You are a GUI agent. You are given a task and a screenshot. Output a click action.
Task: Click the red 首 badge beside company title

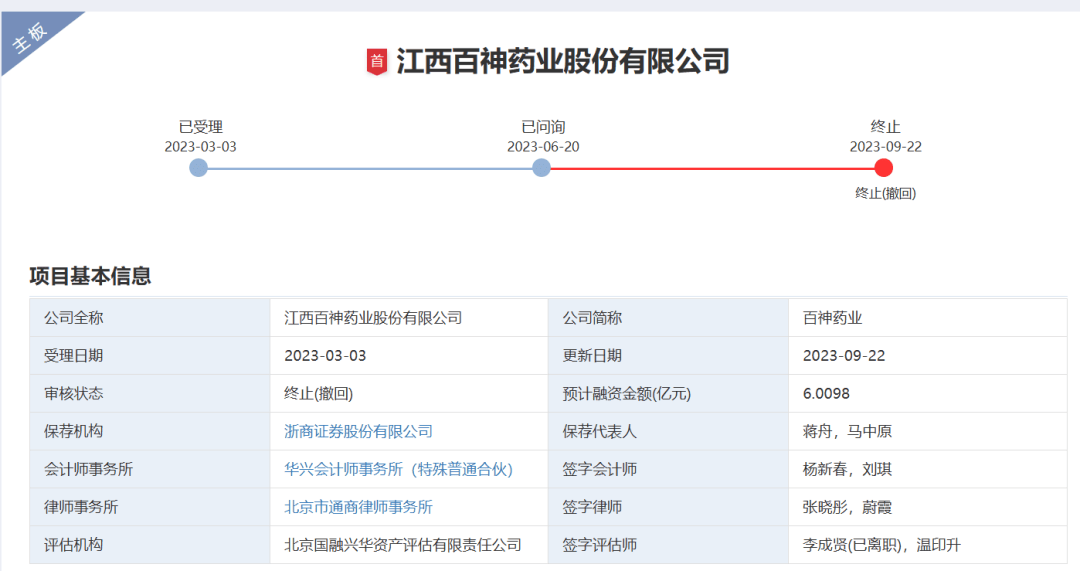coord(377,62)
